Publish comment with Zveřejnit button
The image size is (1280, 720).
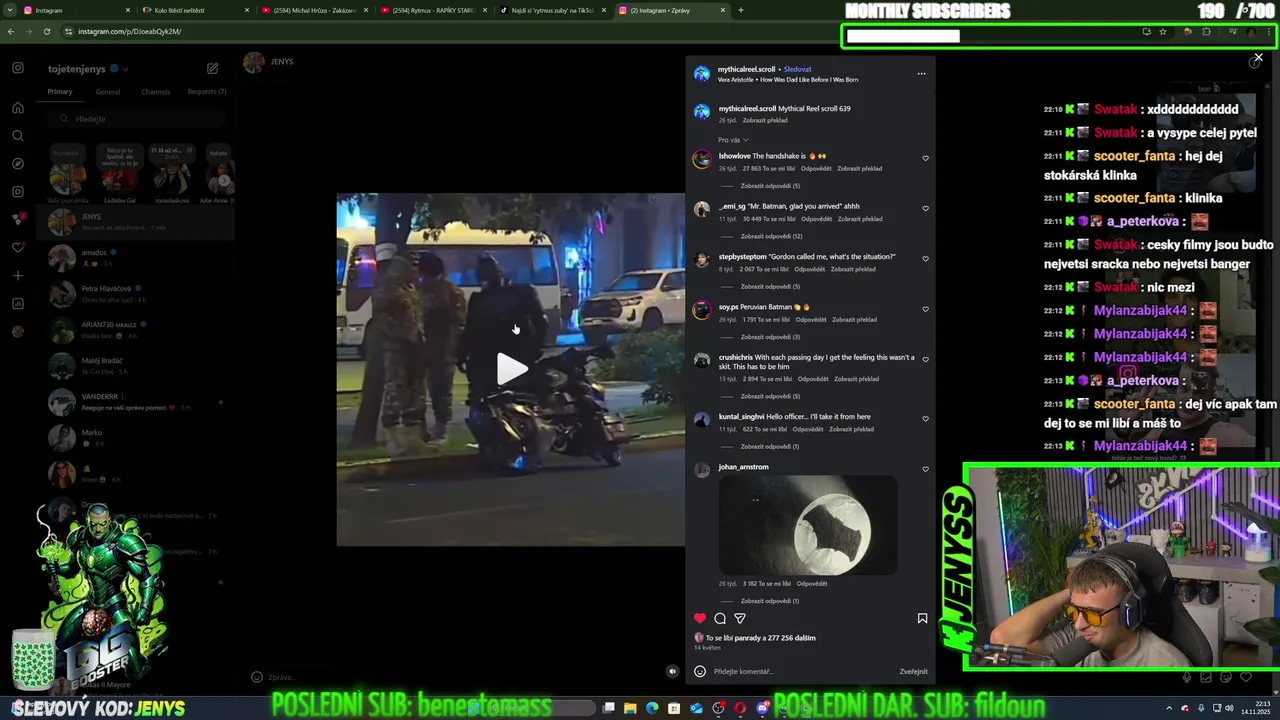click(913, 671)
